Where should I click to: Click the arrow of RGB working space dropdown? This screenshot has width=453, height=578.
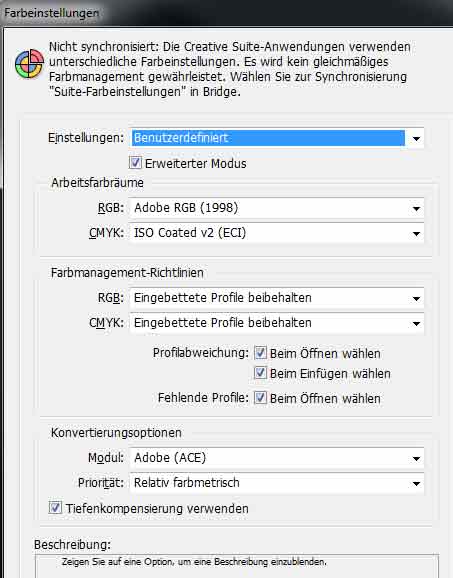416,209
